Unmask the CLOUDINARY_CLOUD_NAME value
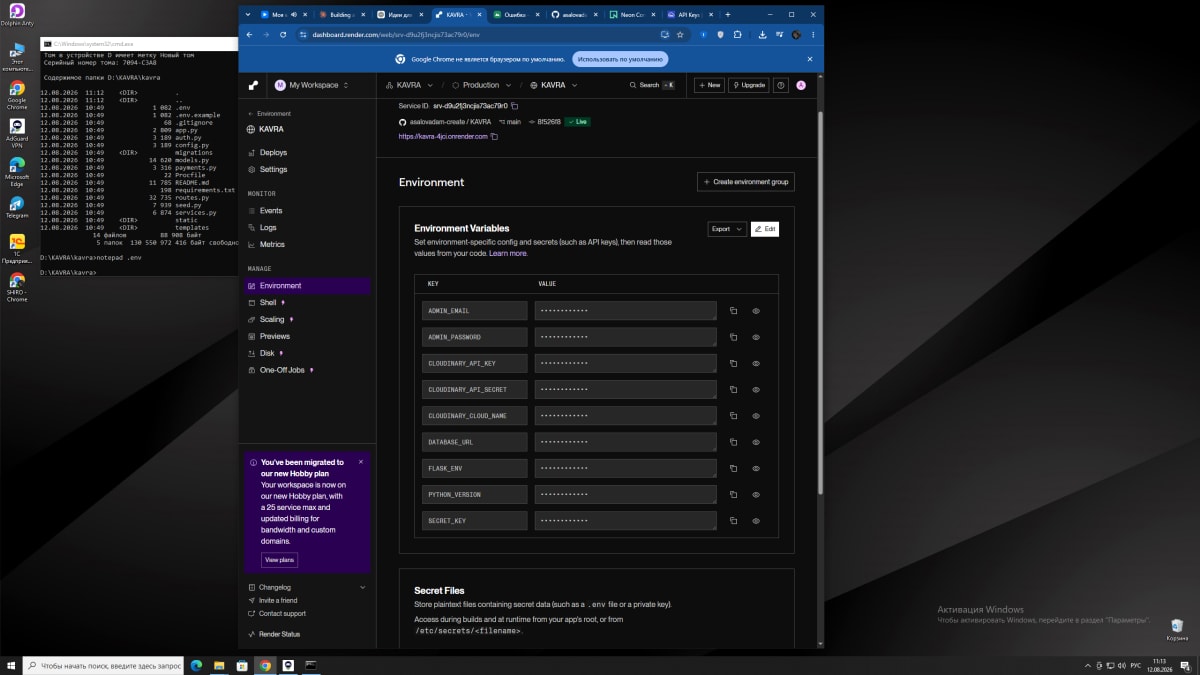Screen dimensions: 1200x675 pos(756,416)
